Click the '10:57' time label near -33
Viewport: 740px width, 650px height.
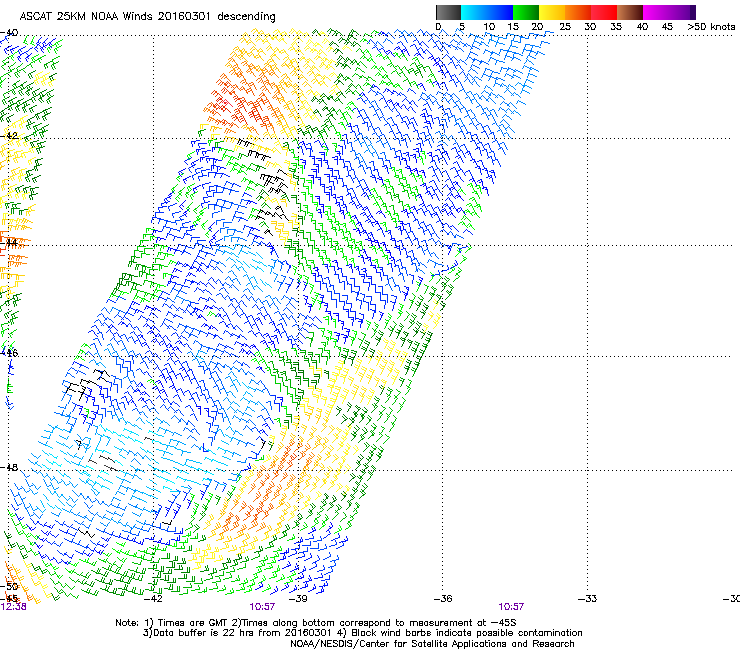coord(512,607)
